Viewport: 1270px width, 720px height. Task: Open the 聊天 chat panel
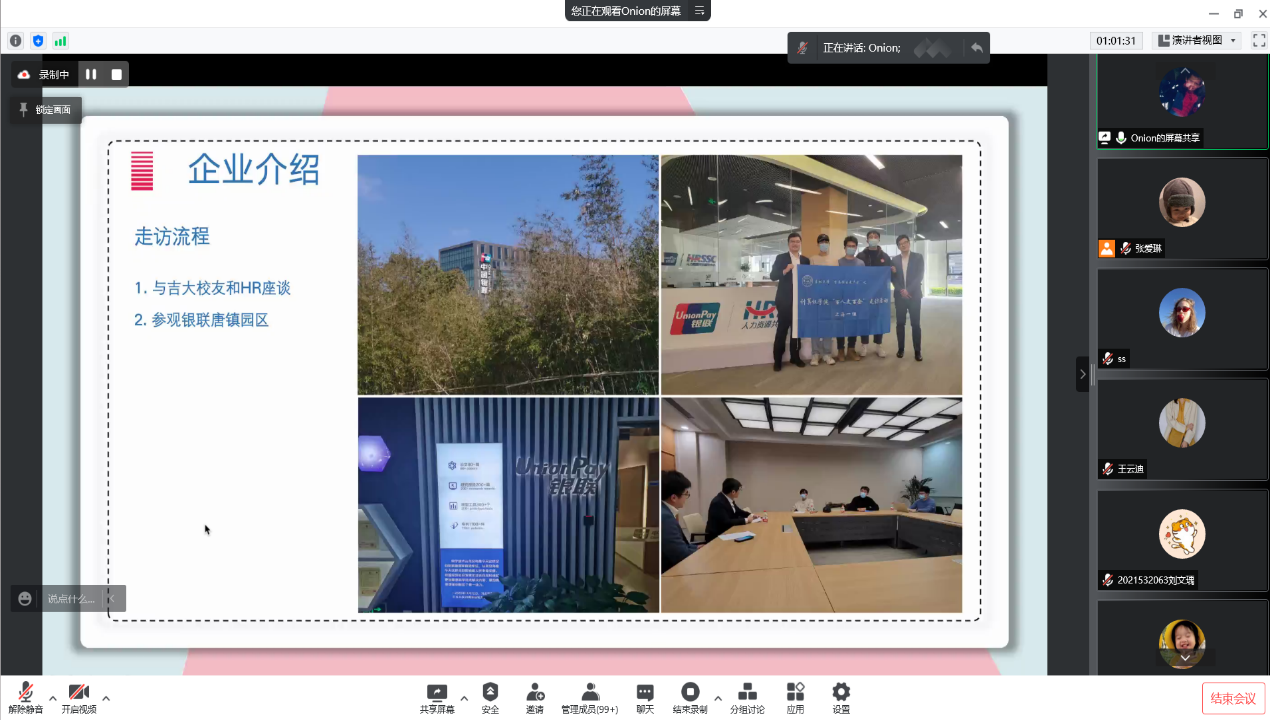[x=645, y=697]
